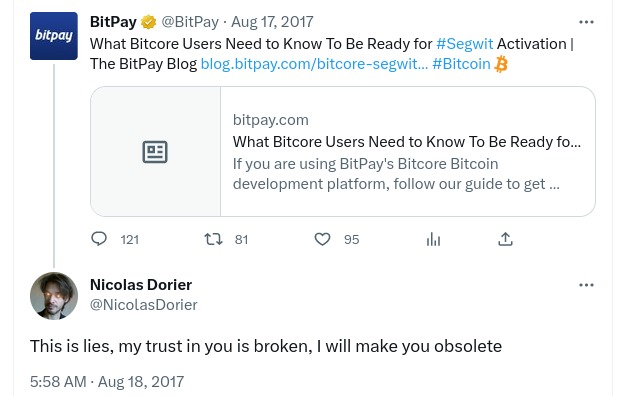Click the gold verified badge next to BitPay
The width and height of the screenshot is (636, 396).
pos(148,22)
